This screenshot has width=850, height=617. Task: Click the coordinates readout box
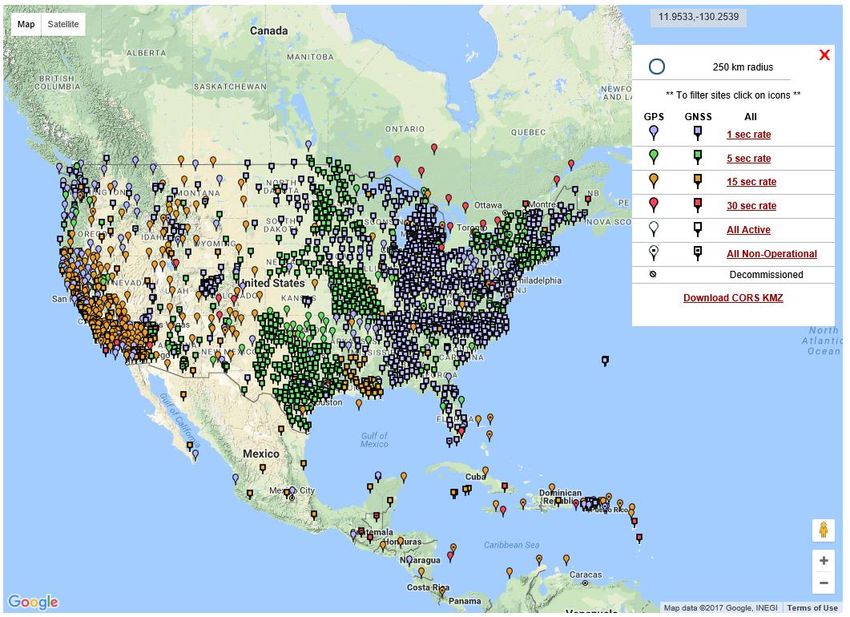coord(698,17)
